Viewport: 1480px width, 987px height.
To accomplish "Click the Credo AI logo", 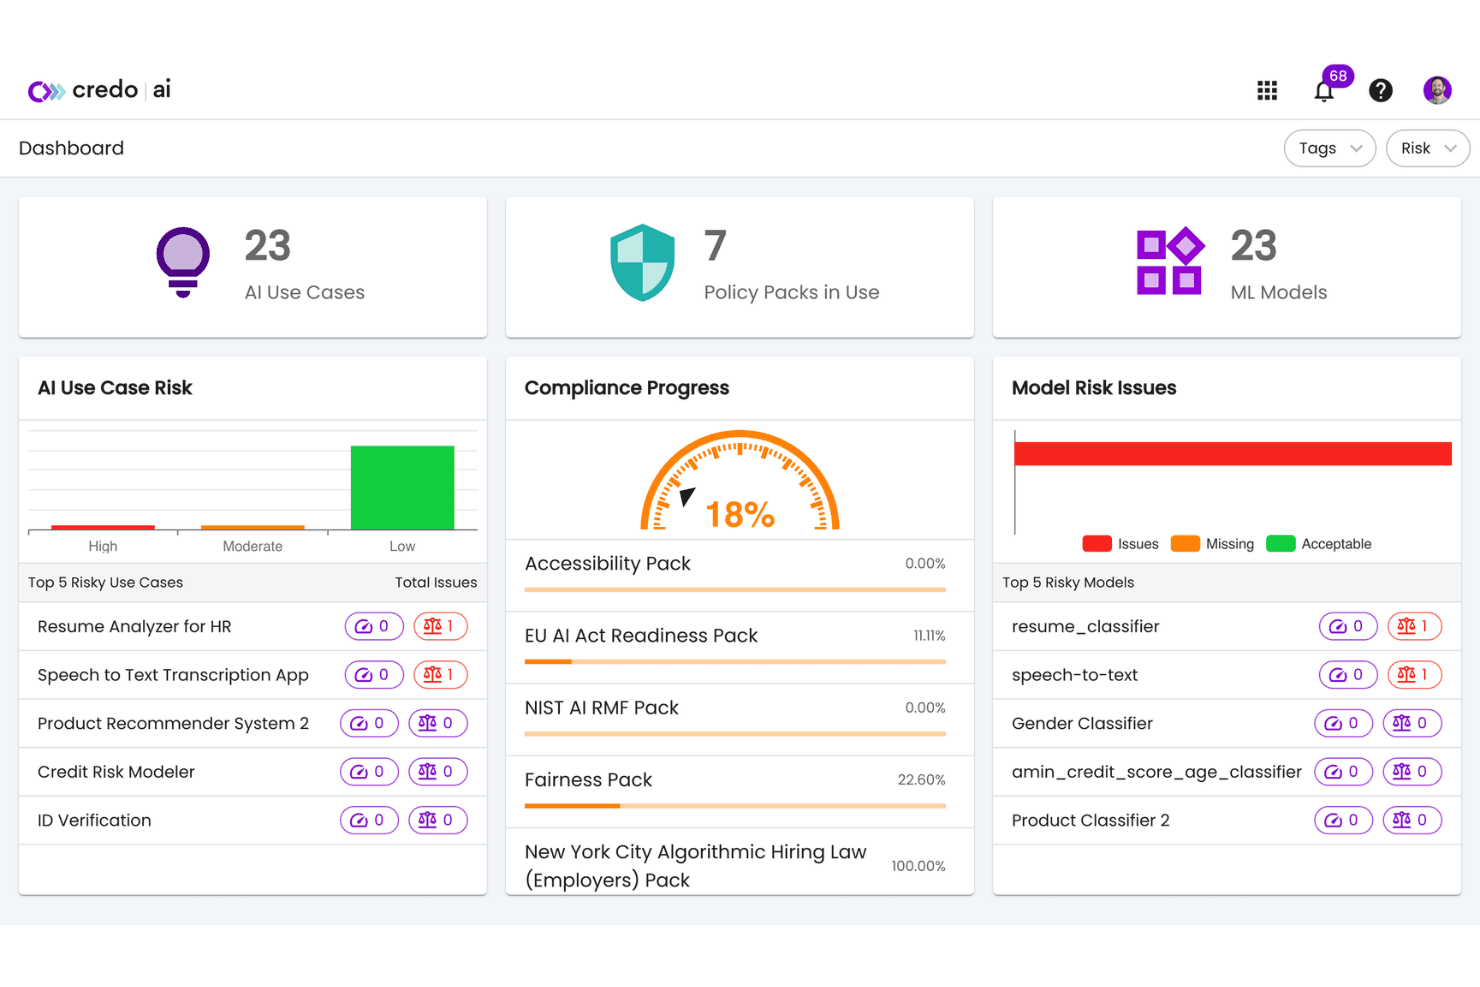I will tap(99, 90).
